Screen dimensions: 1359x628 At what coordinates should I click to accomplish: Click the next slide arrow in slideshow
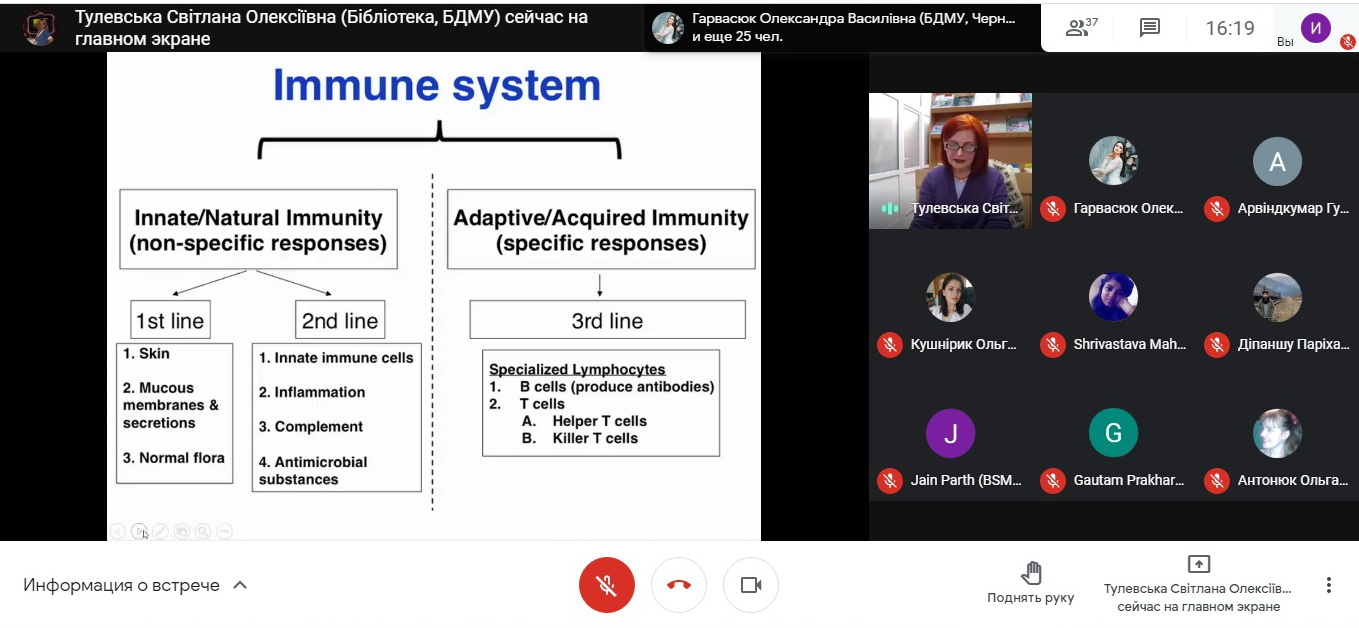(x=139, y=532)
